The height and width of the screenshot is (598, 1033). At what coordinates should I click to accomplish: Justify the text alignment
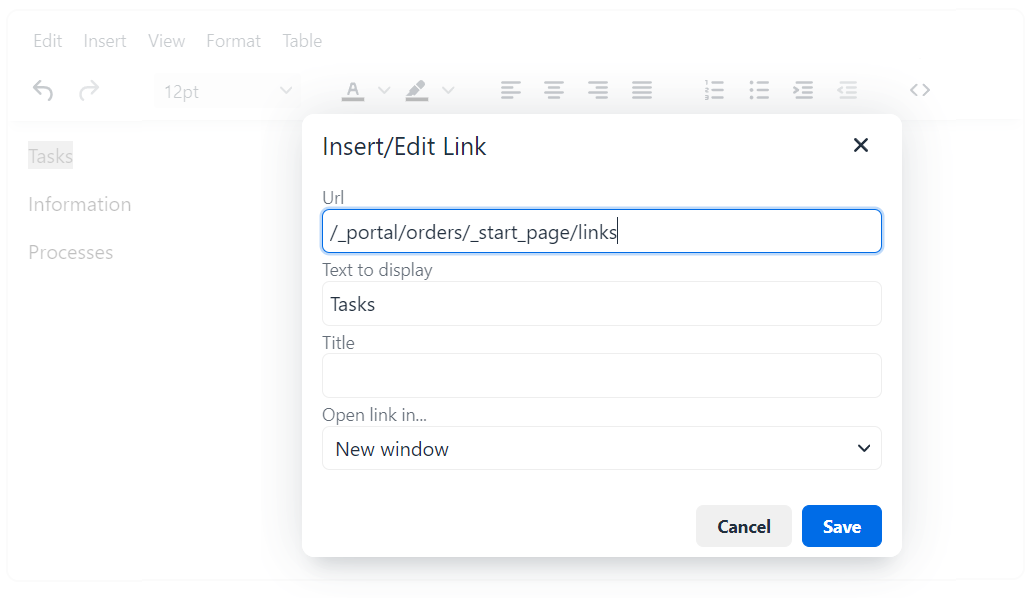pos(642,90)
